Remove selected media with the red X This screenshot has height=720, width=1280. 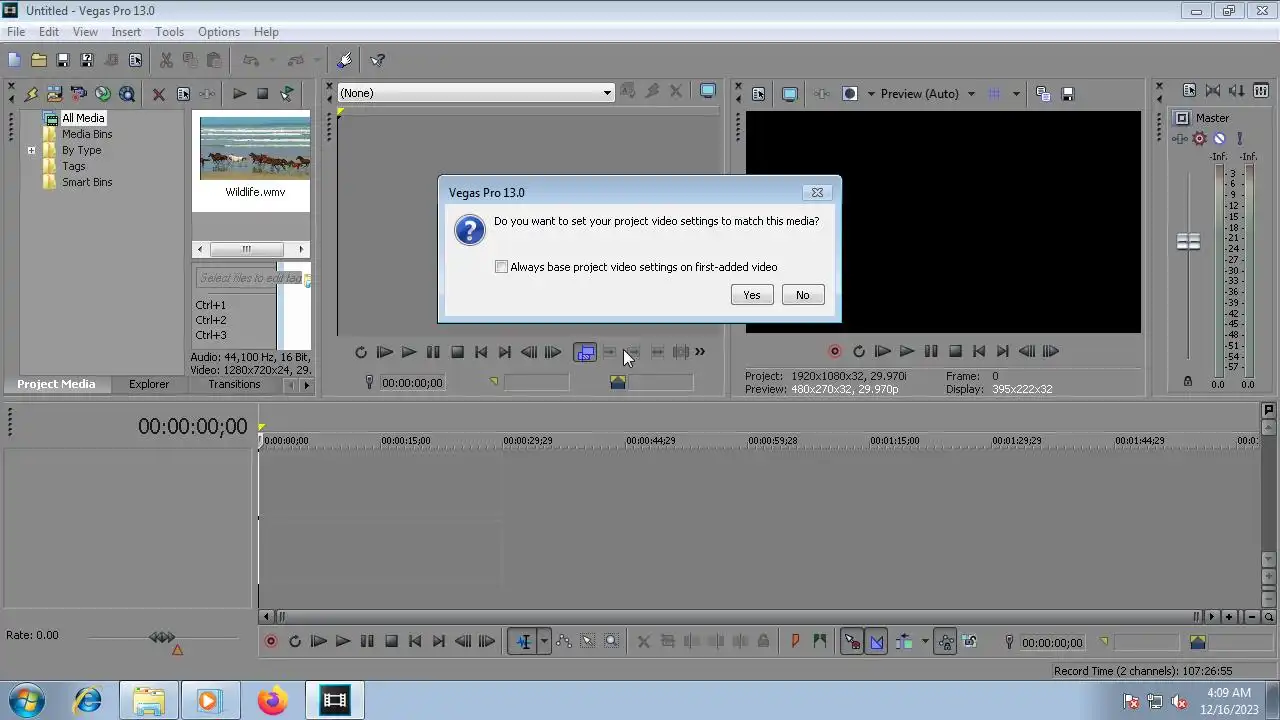[x=158, y=94]
